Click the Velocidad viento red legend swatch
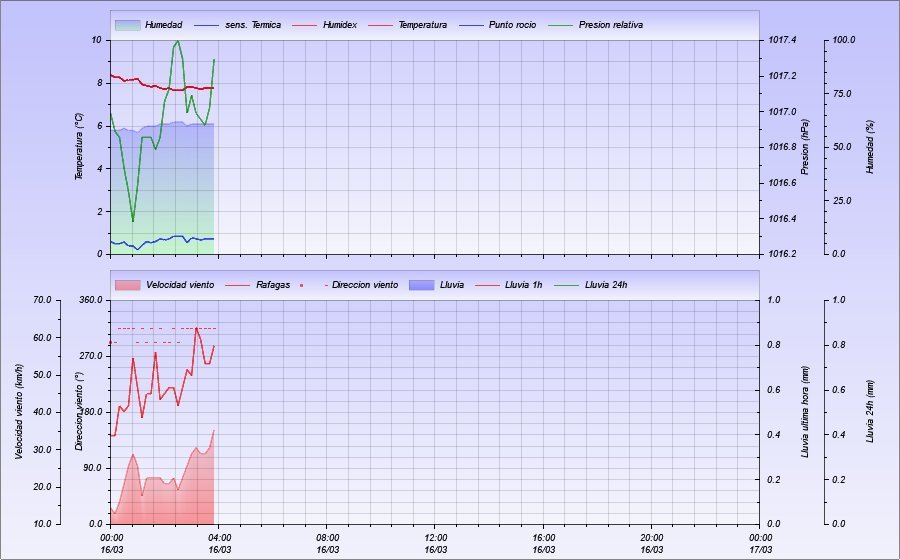 128,285
